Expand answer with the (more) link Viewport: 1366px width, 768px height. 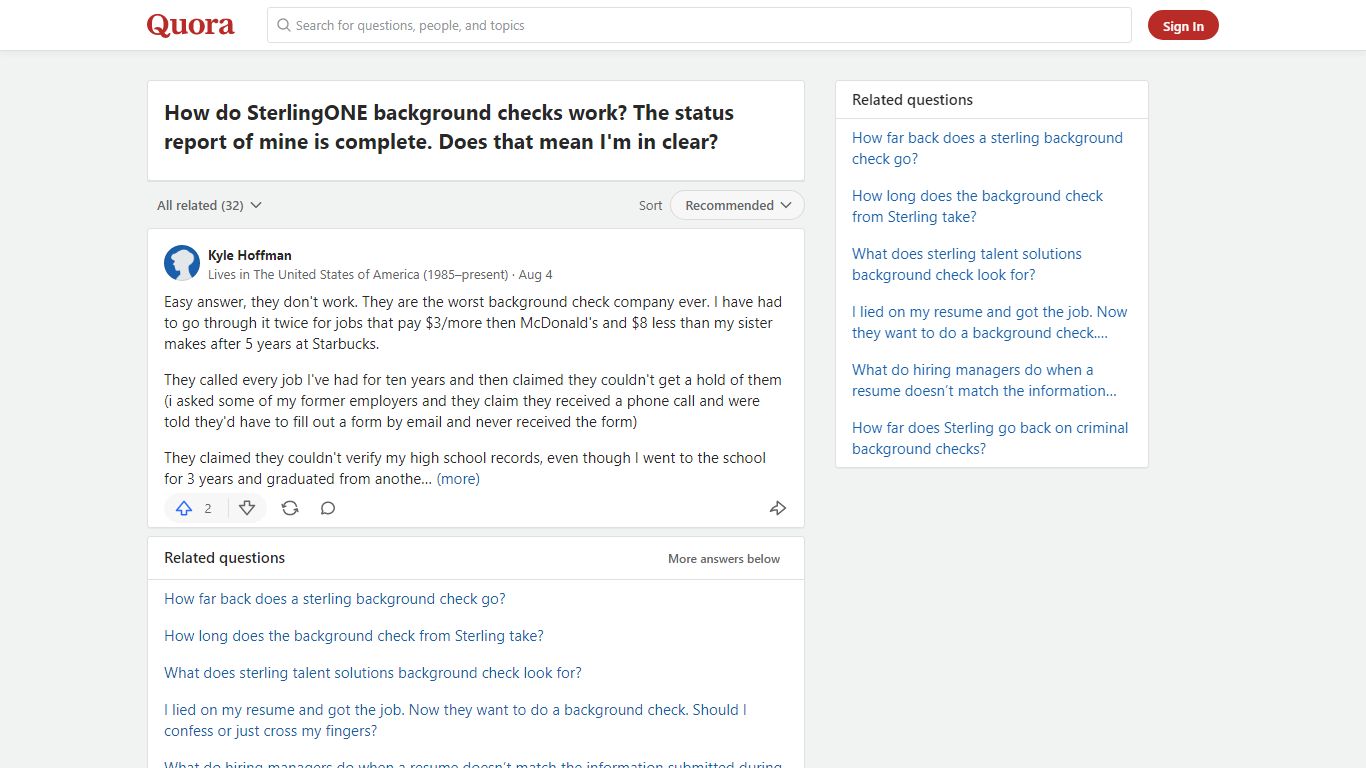click(x=458, y=479)
